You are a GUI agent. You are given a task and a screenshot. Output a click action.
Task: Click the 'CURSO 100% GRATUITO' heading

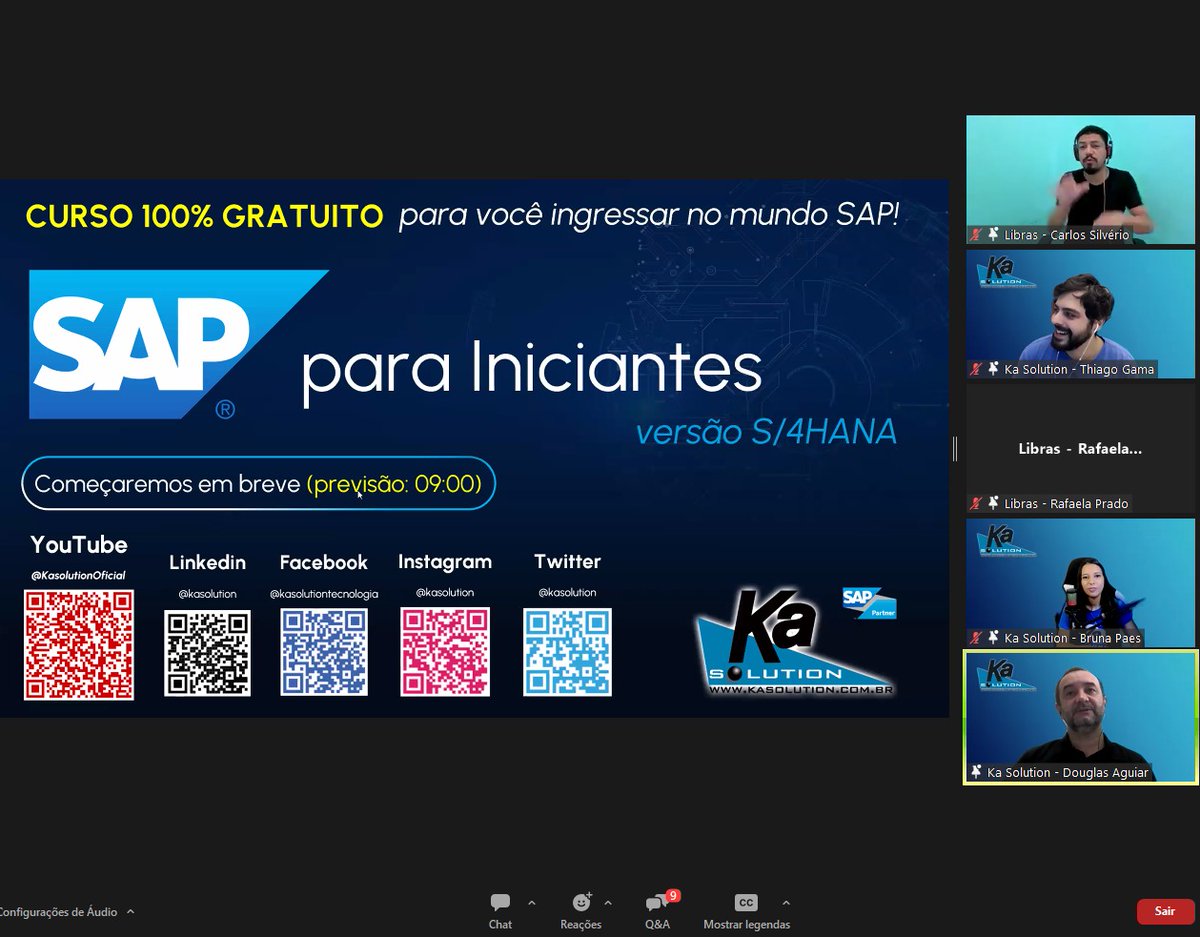point(204,216)
